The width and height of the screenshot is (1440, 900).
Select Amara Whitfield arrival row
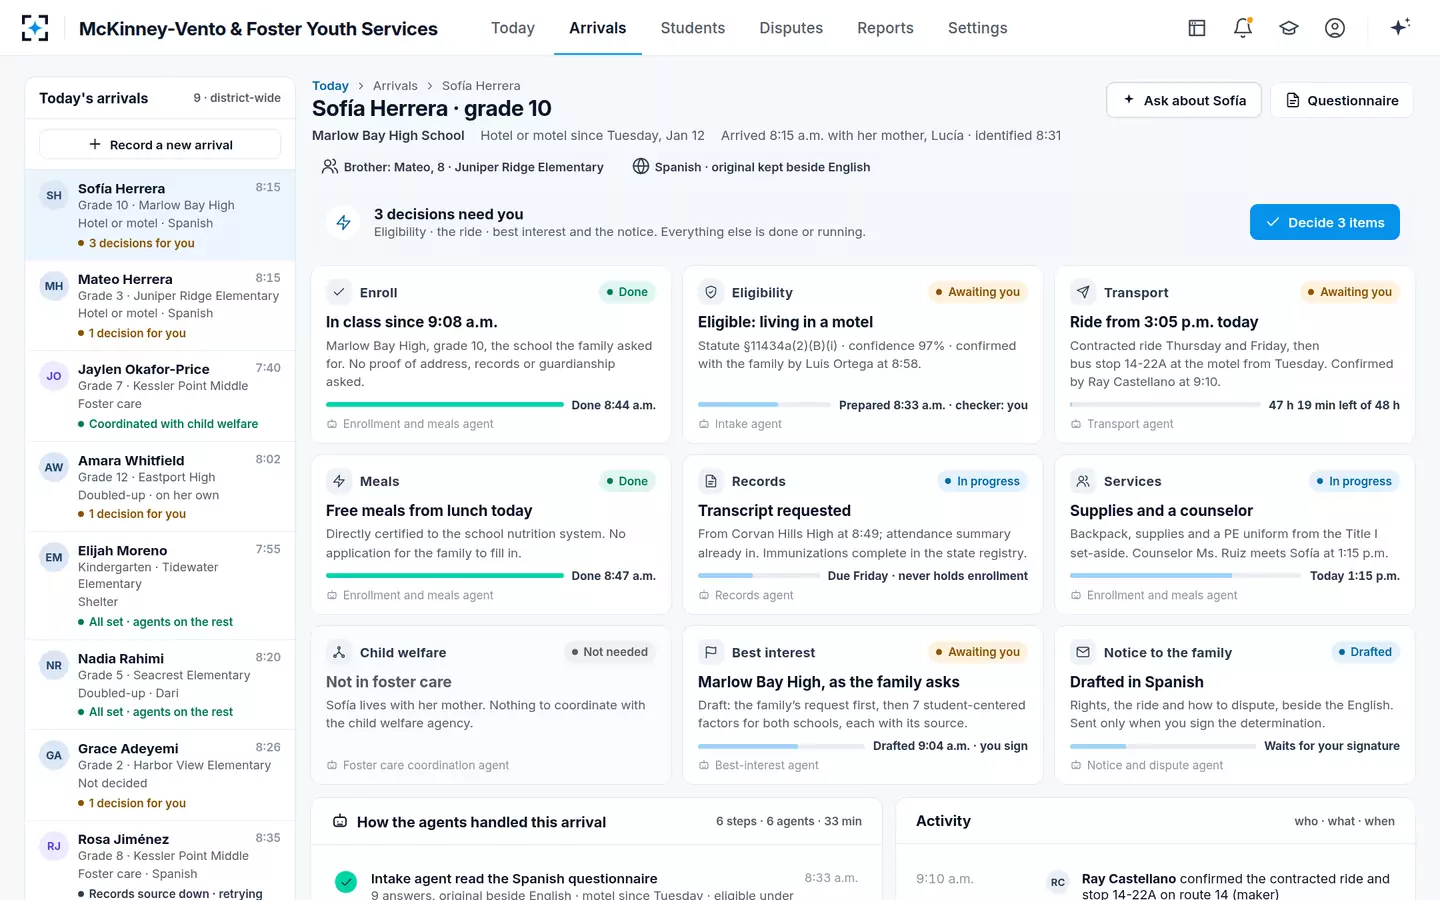point(160,486)
